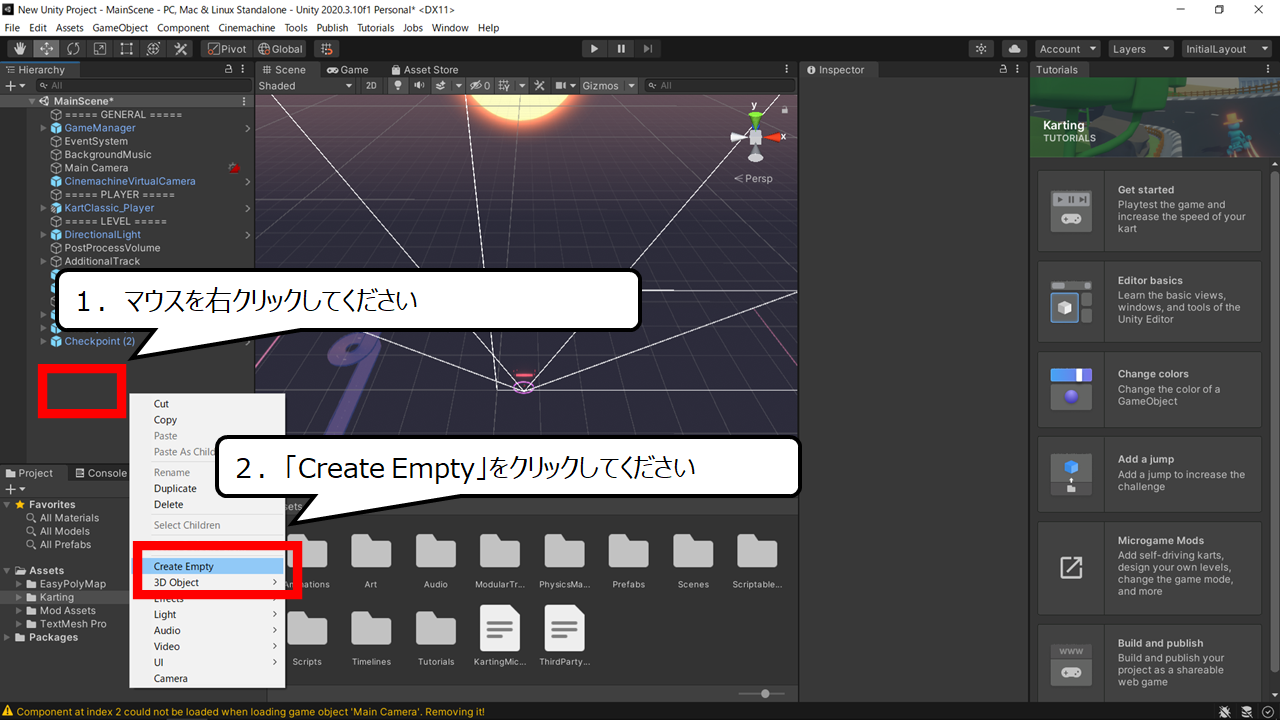Open grid settings dropdown arrow
This screenshot has width=1280, height=720.
[x=522, y=86]
